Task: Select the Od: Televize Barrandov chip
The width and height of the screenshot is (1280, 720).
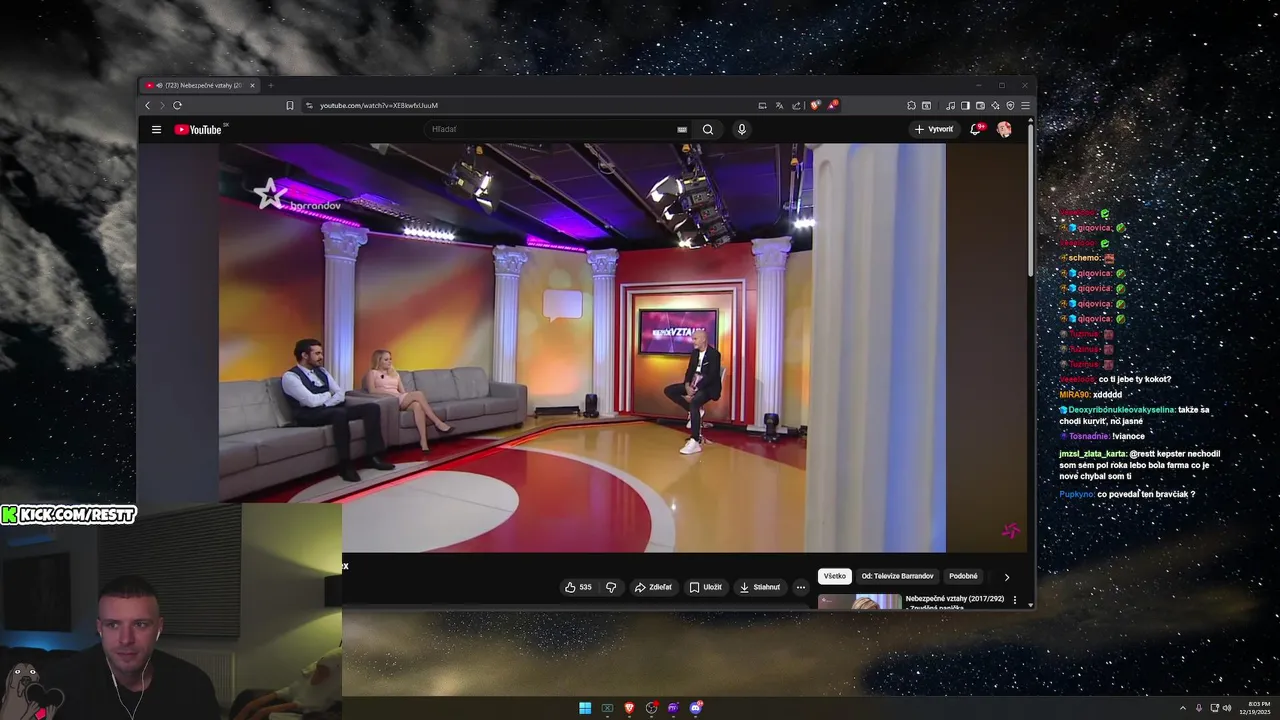Action: (898, 576)
